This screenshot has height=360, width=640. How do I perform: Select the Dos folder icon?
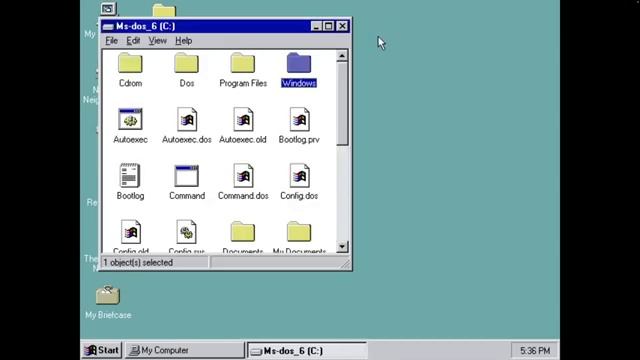click(x=187, y=63)
